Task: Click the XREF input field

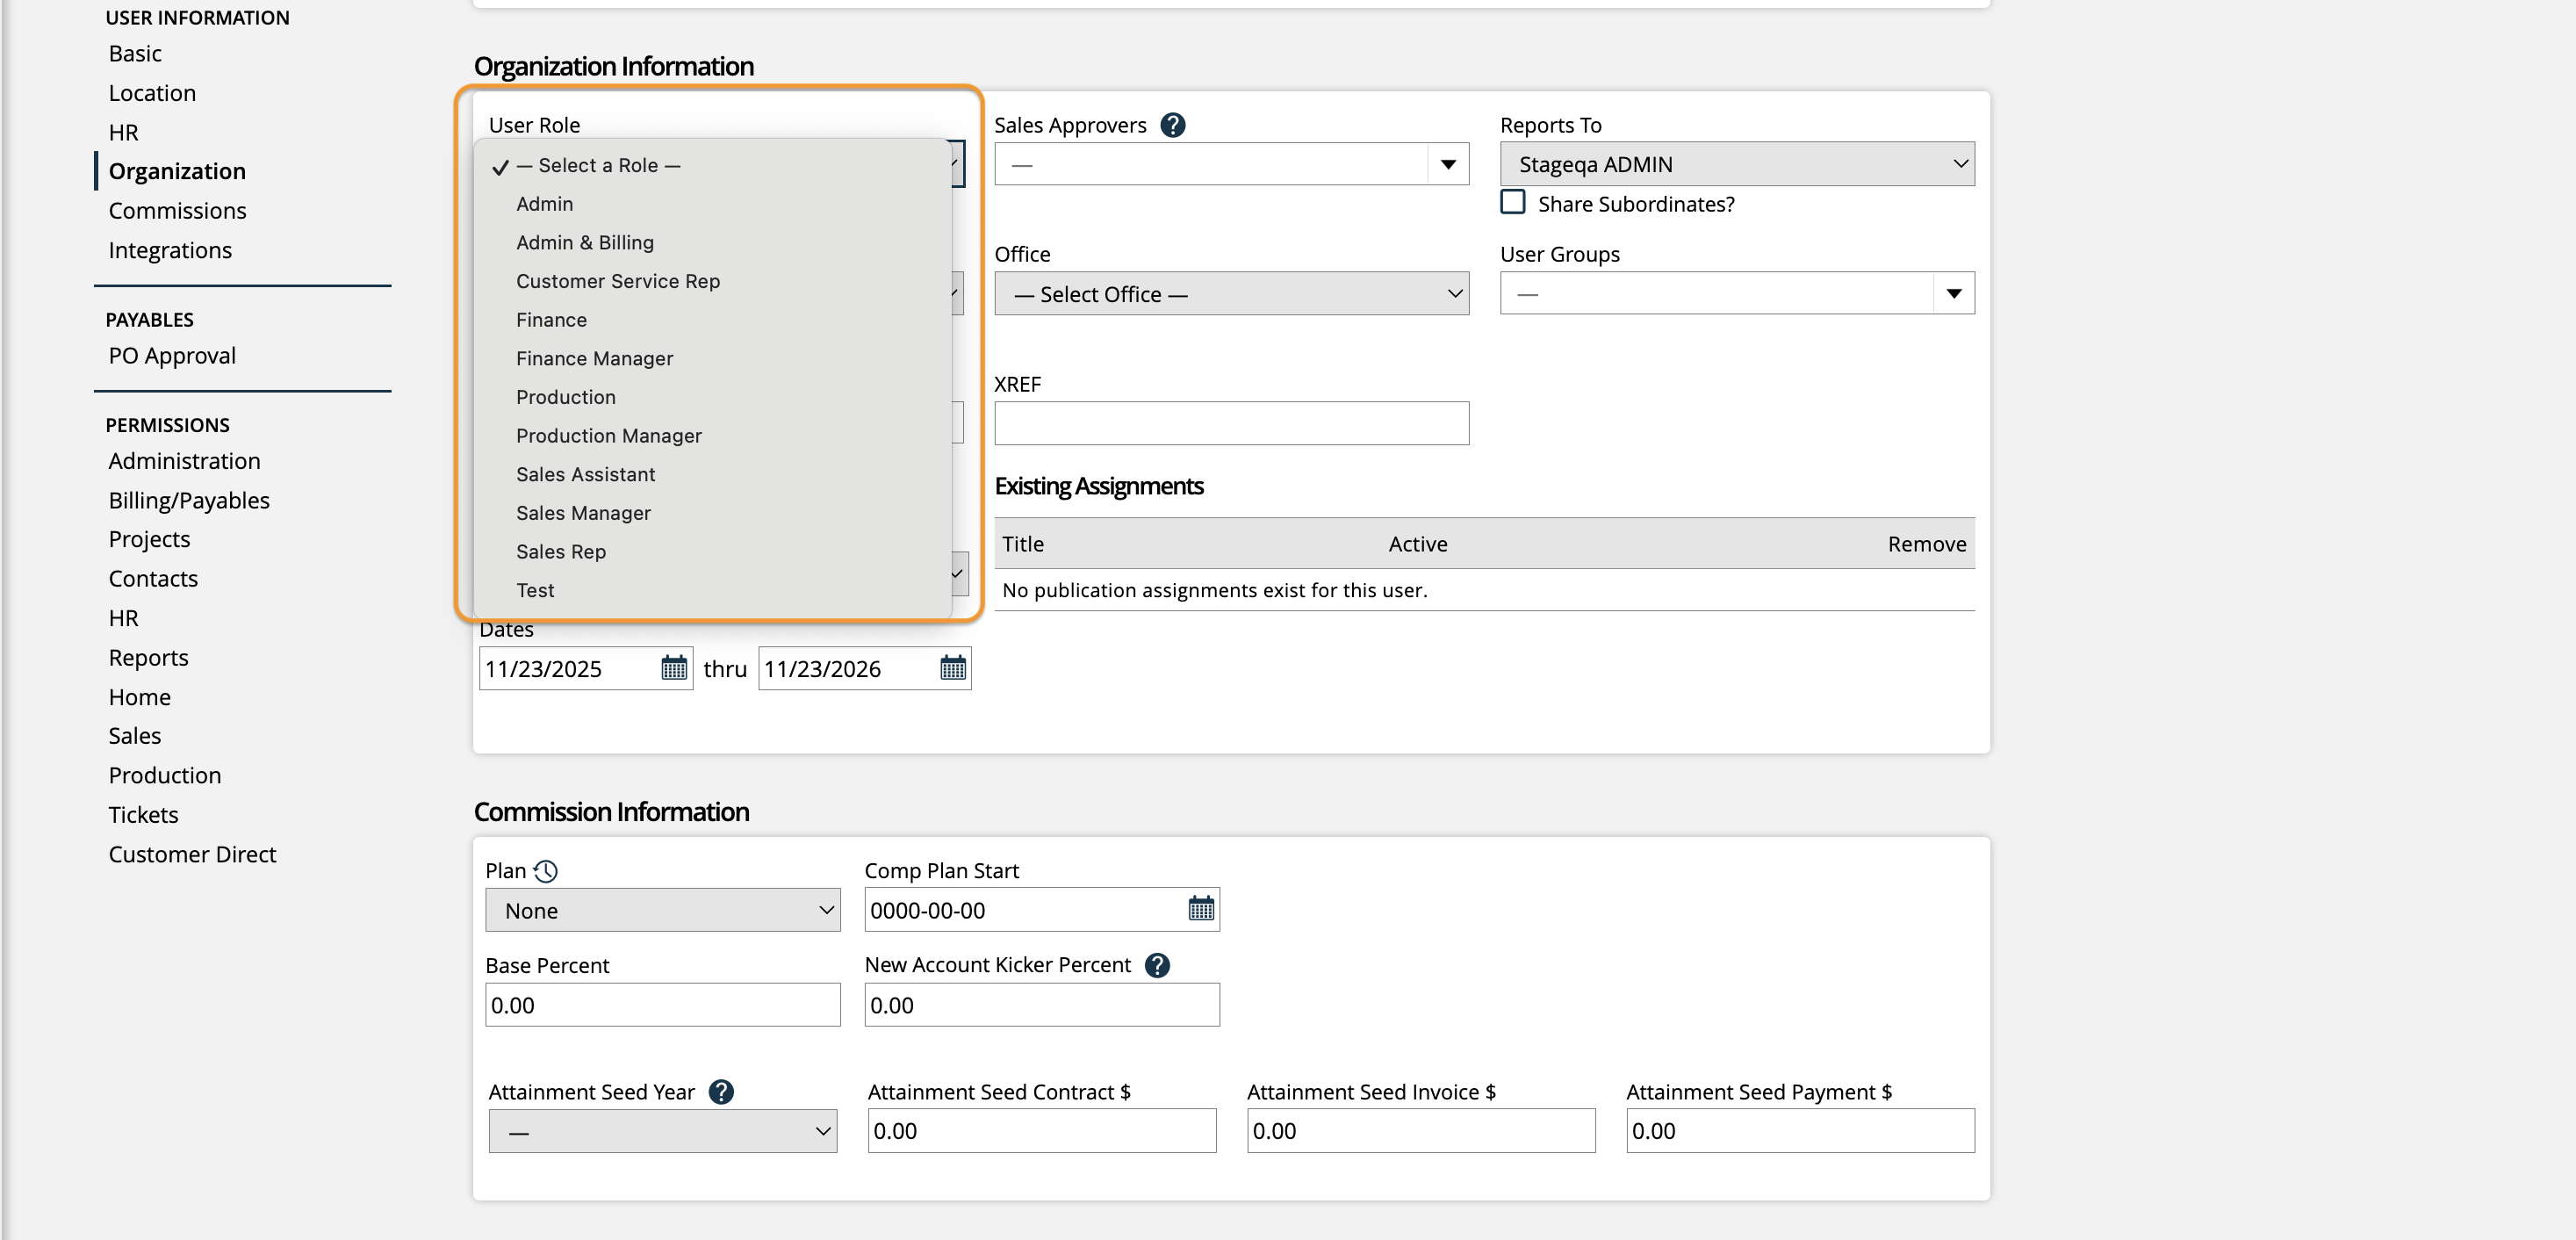Action: pyautogui.click(x=1231, y=423)
